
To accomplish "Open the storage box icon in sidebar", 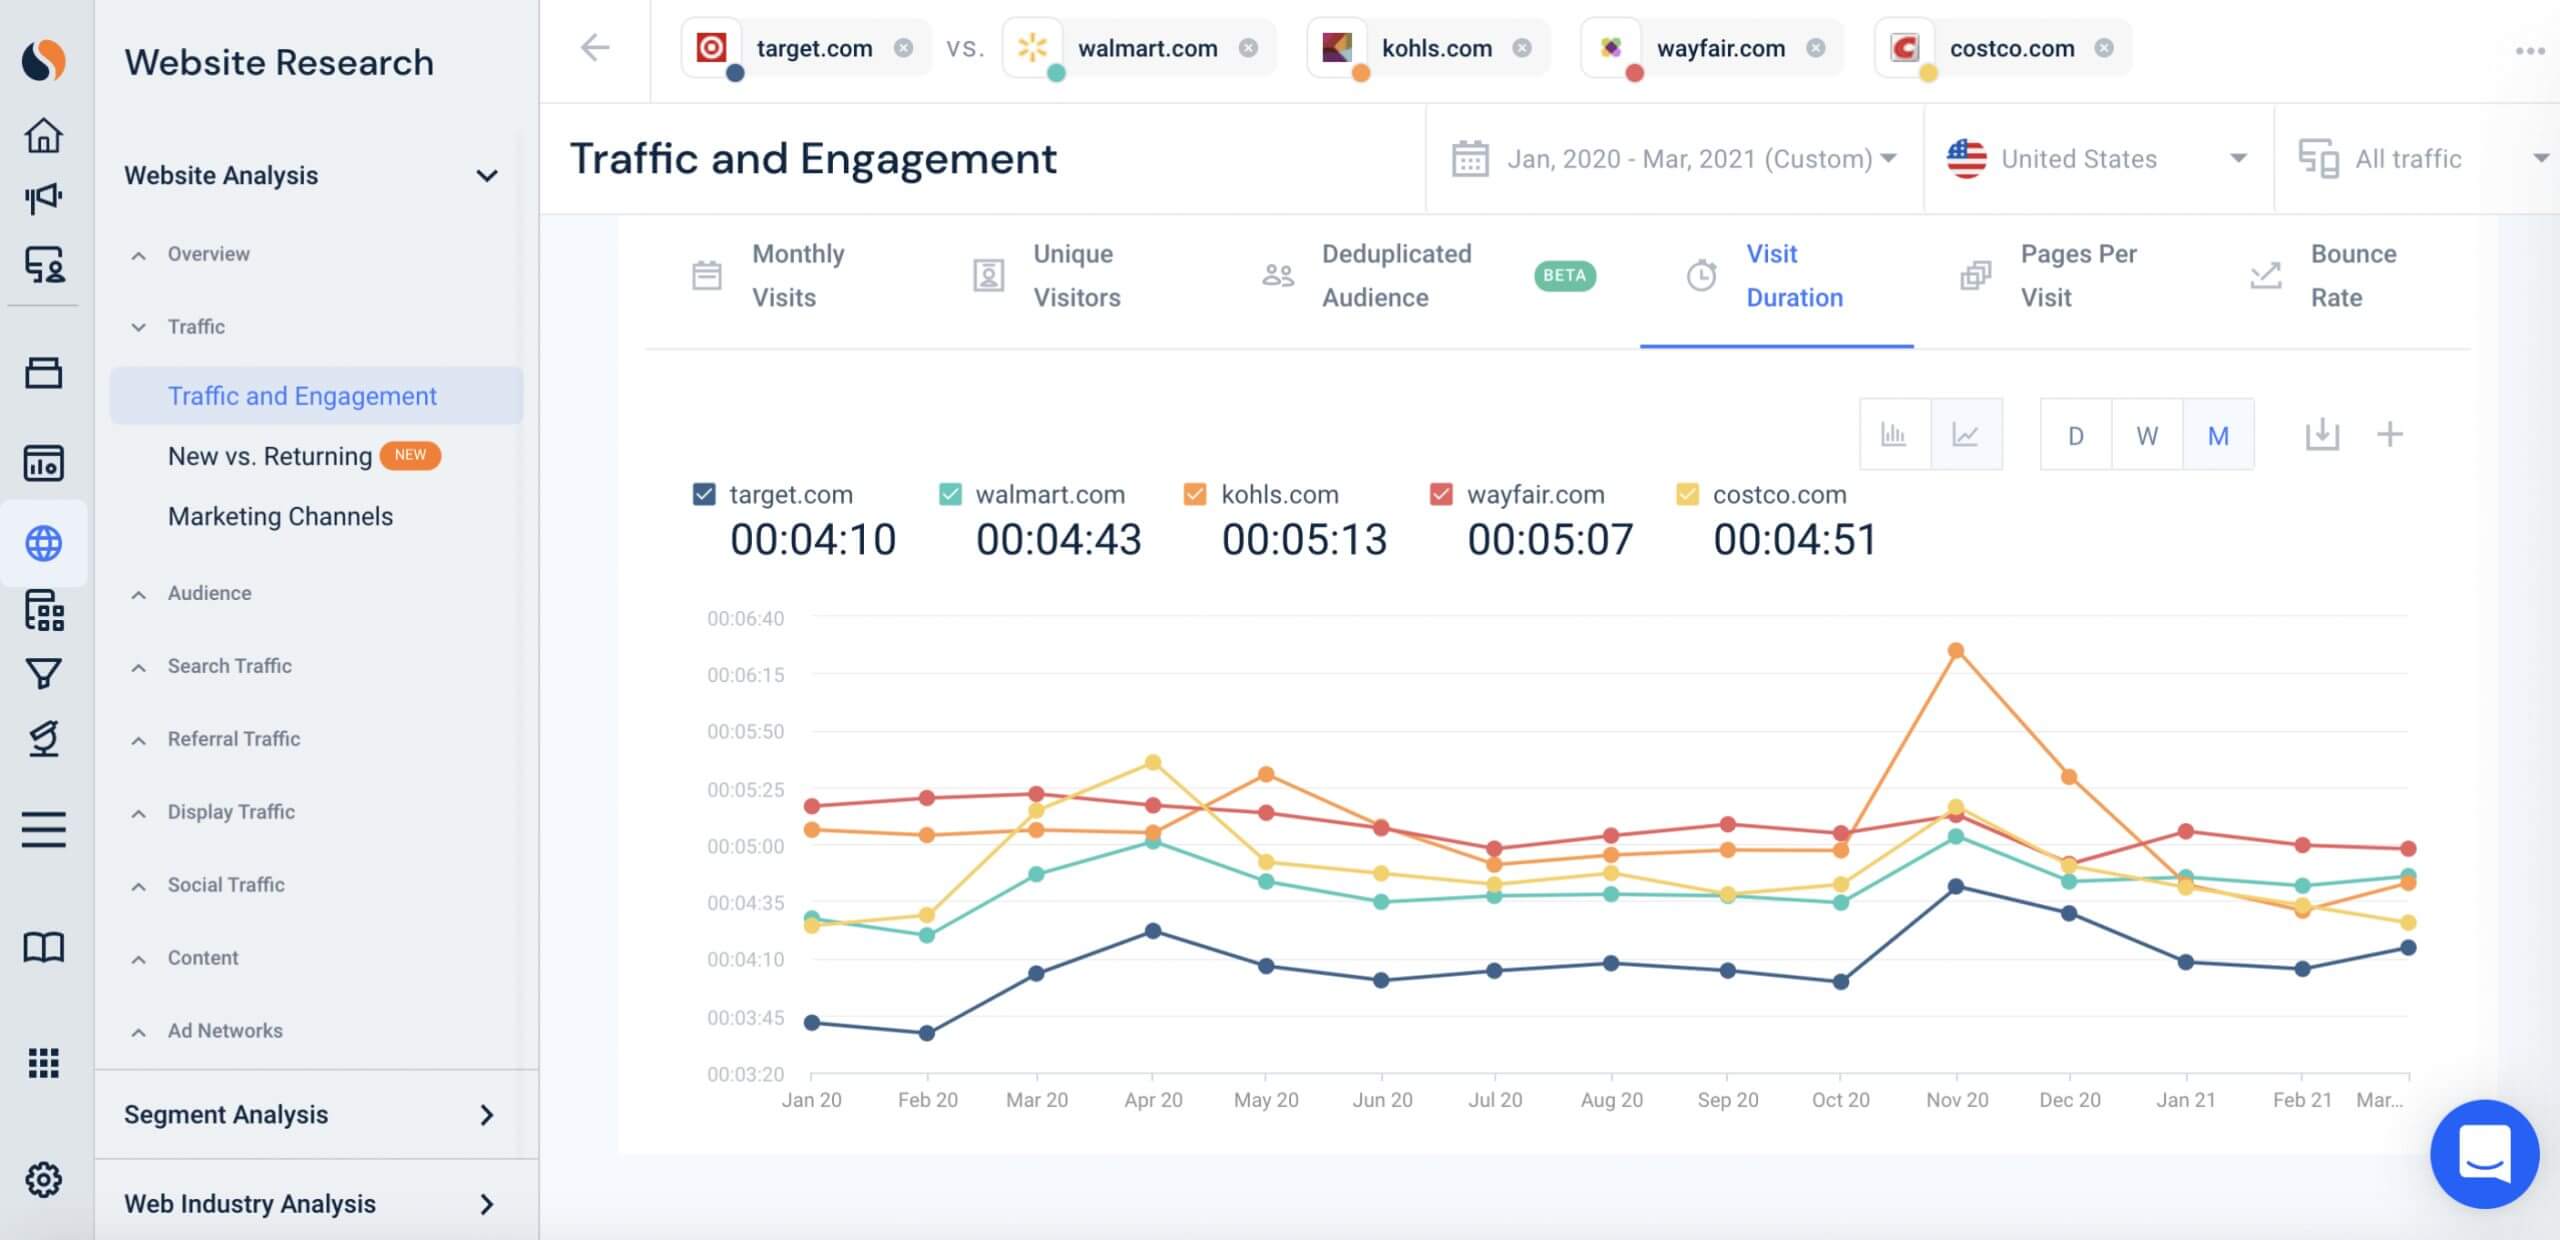I will click(44, 373).
